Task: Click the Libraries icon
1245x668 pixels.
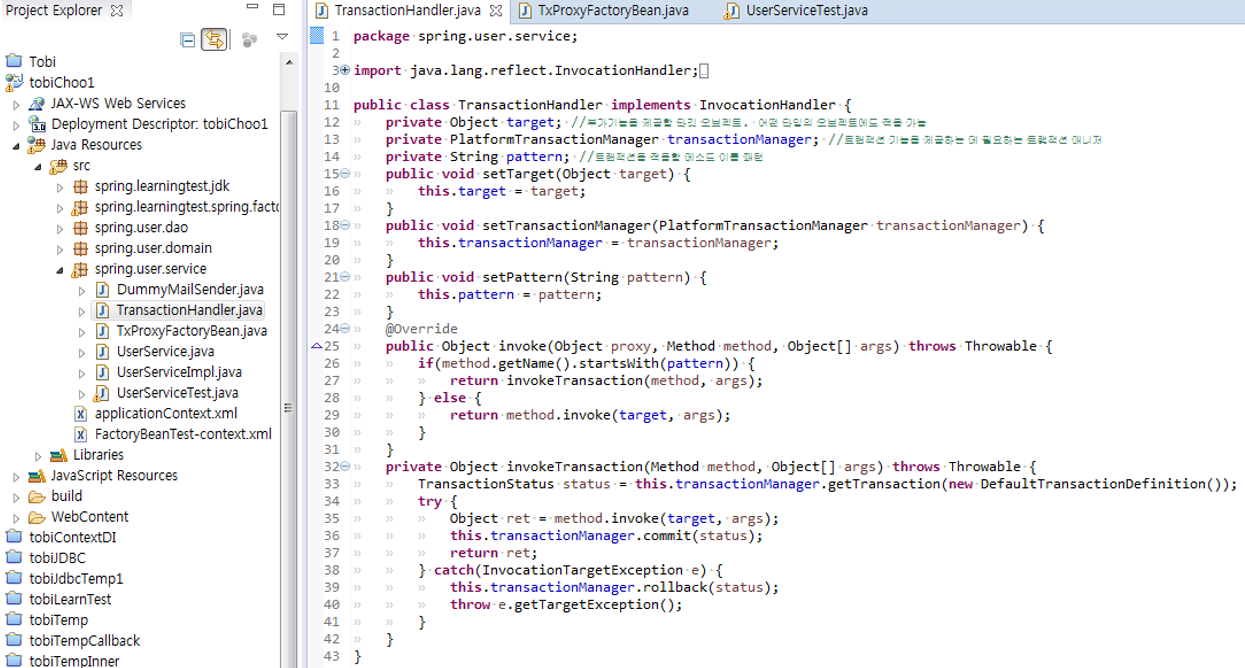Action: (x=59, y=456)
